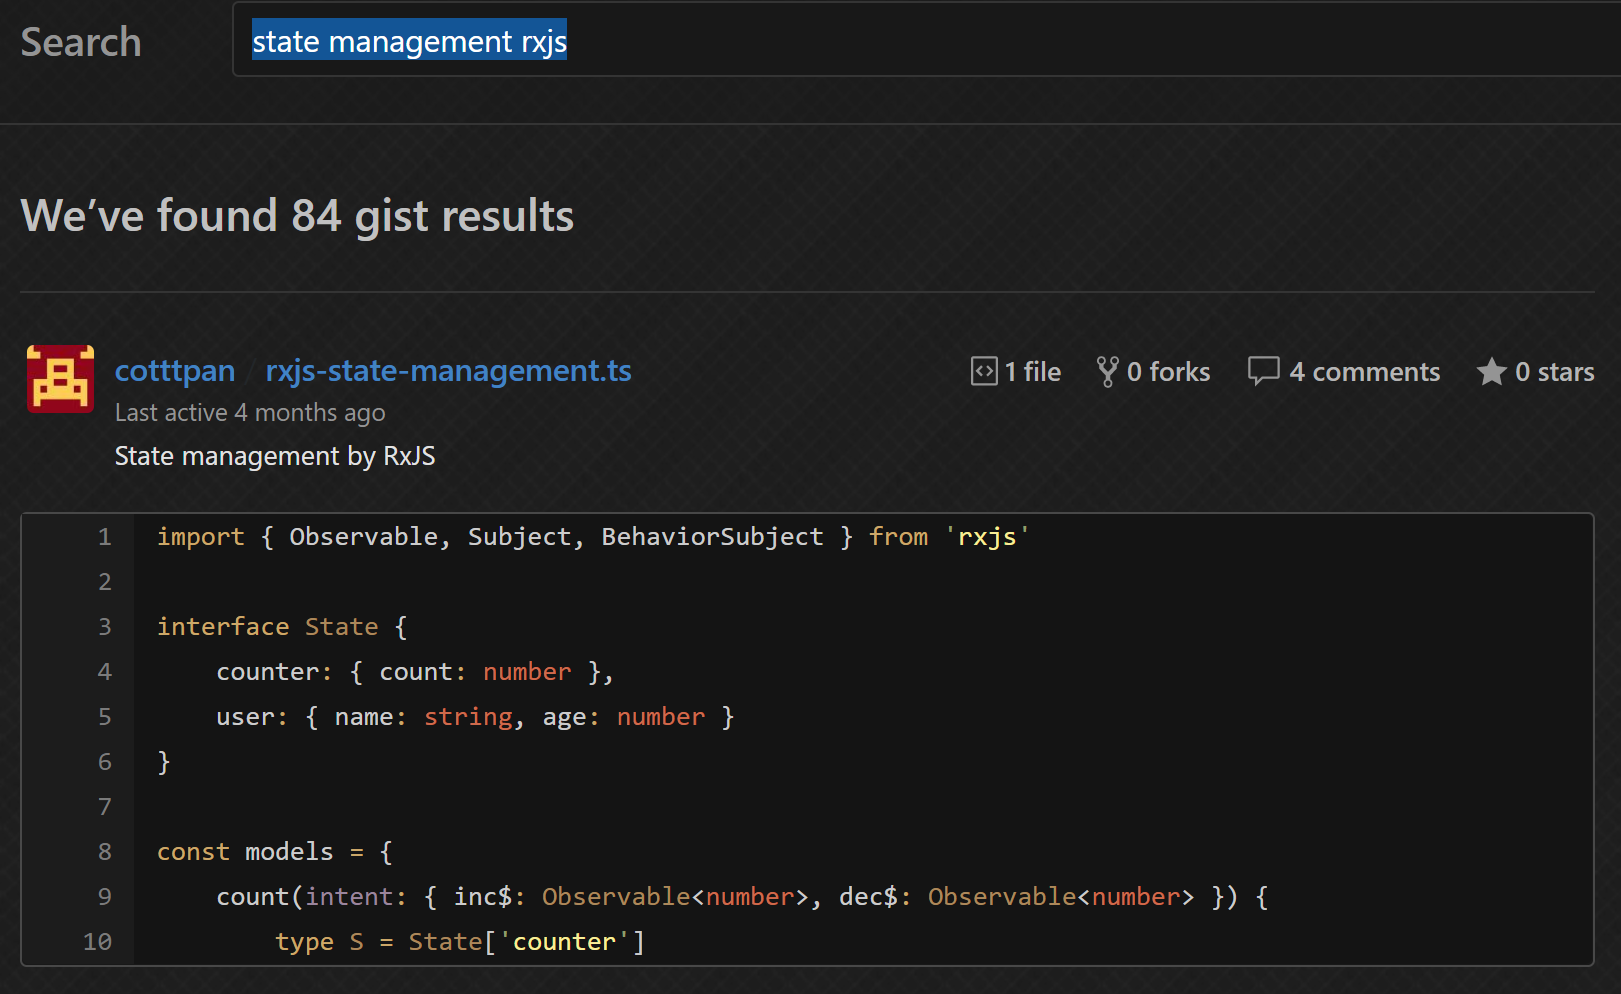Viewport: 1621px width, 994px height.
Task: Click the "Search" heading label
Action: click(81, 42)
